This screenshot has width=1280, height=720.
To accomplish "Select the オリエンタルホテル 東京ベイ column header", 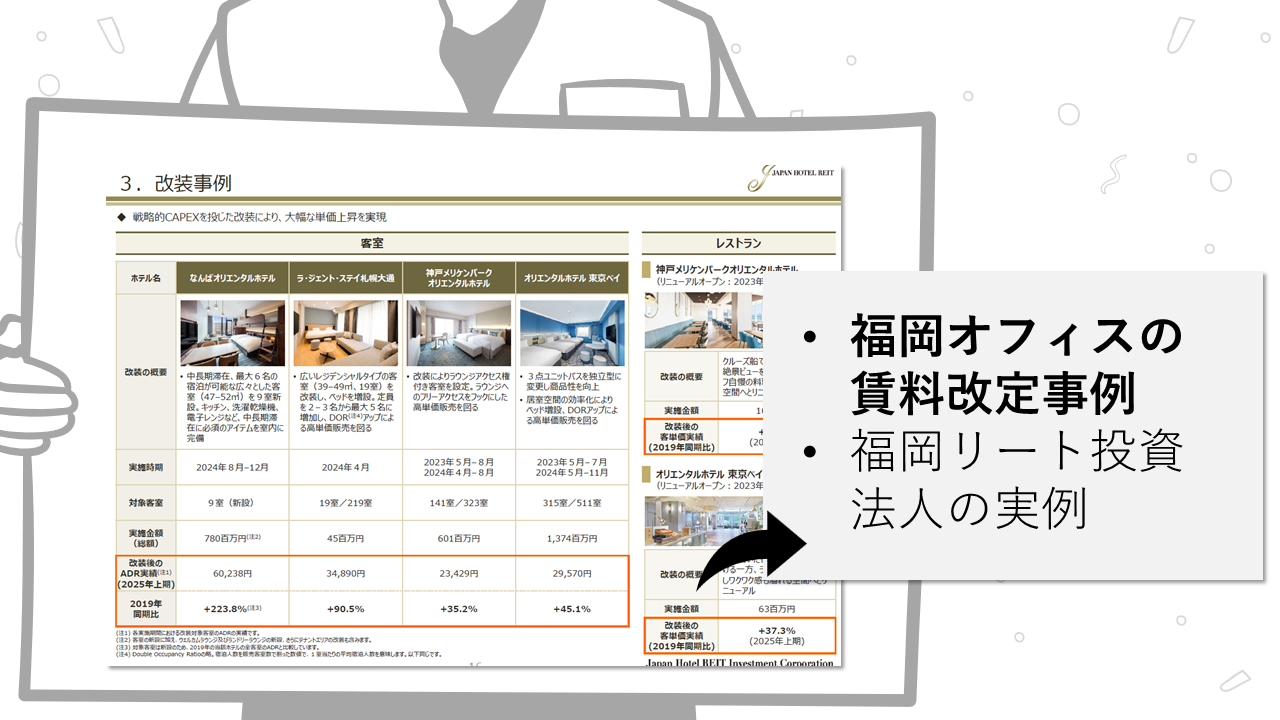I will coord(572,277).
